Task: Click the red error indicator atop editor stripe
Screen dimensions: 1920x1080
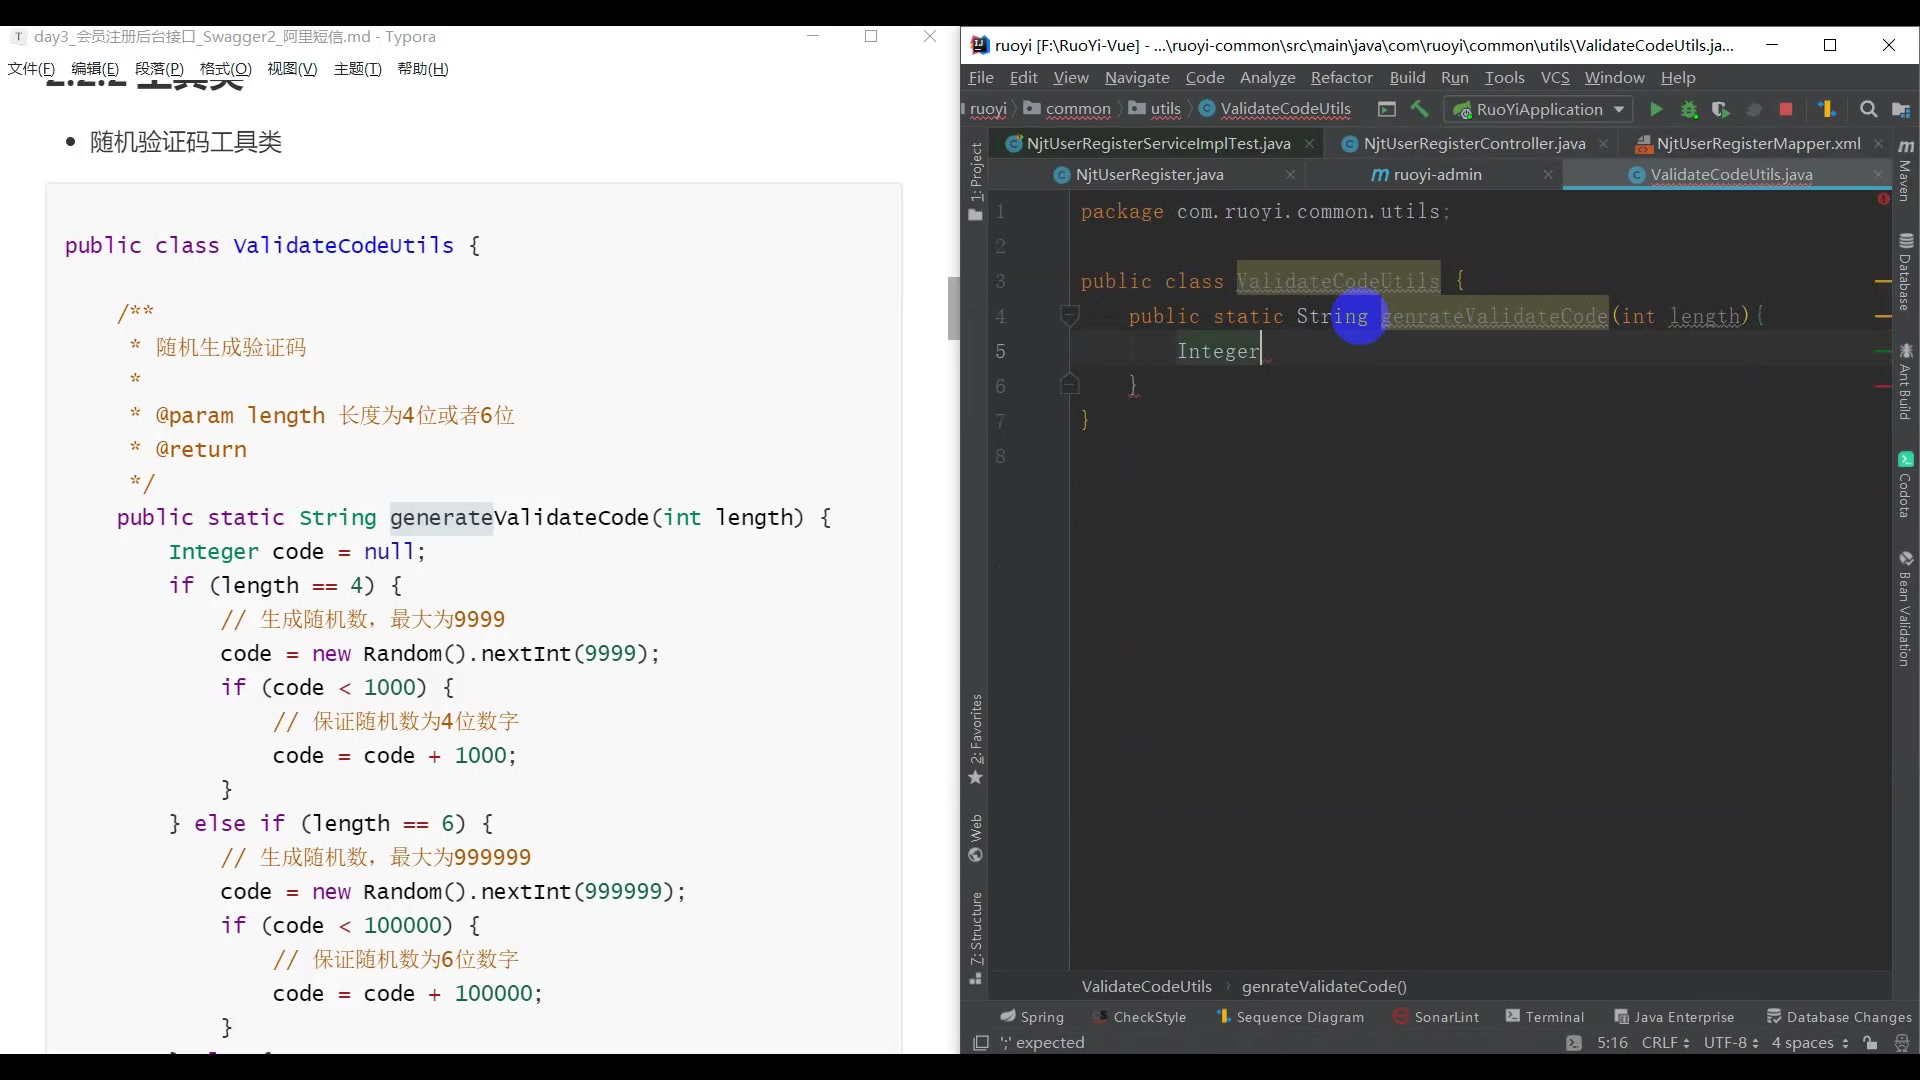Action: (1883, 199)
